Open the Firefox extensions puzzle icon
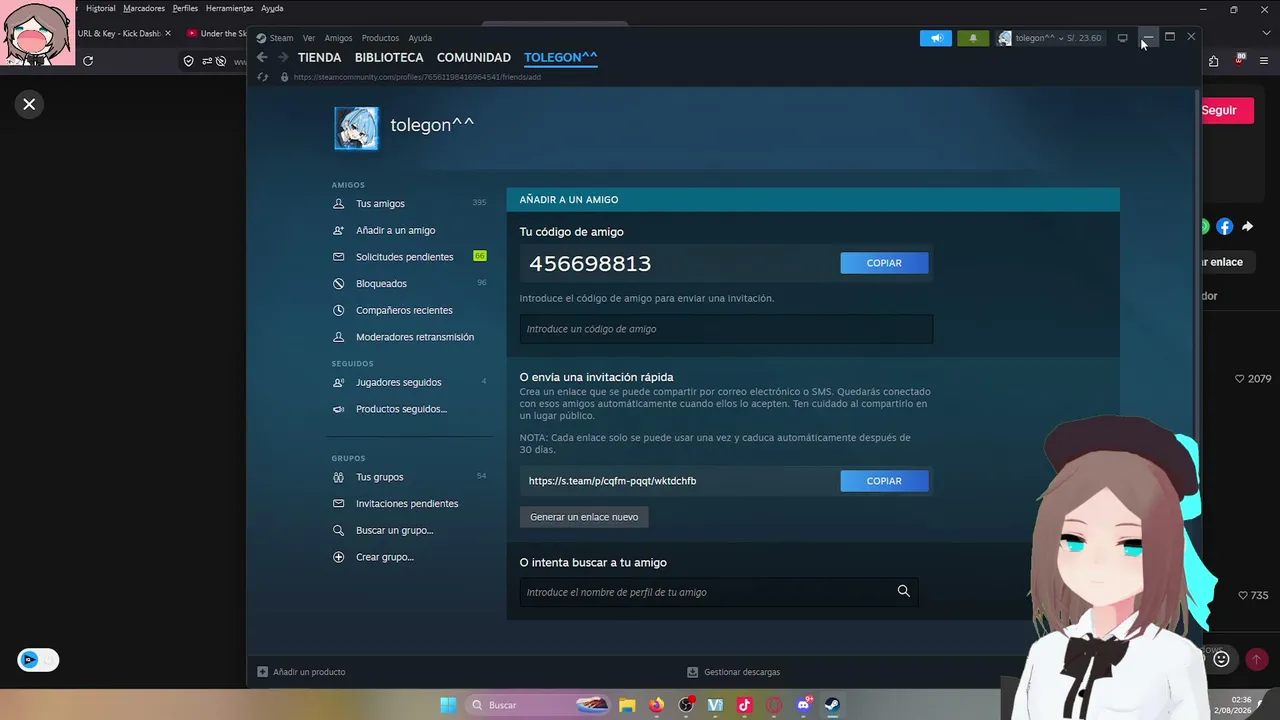Image resolution: width=1280 pixels, height=720 pixels. click(1213, 61)
